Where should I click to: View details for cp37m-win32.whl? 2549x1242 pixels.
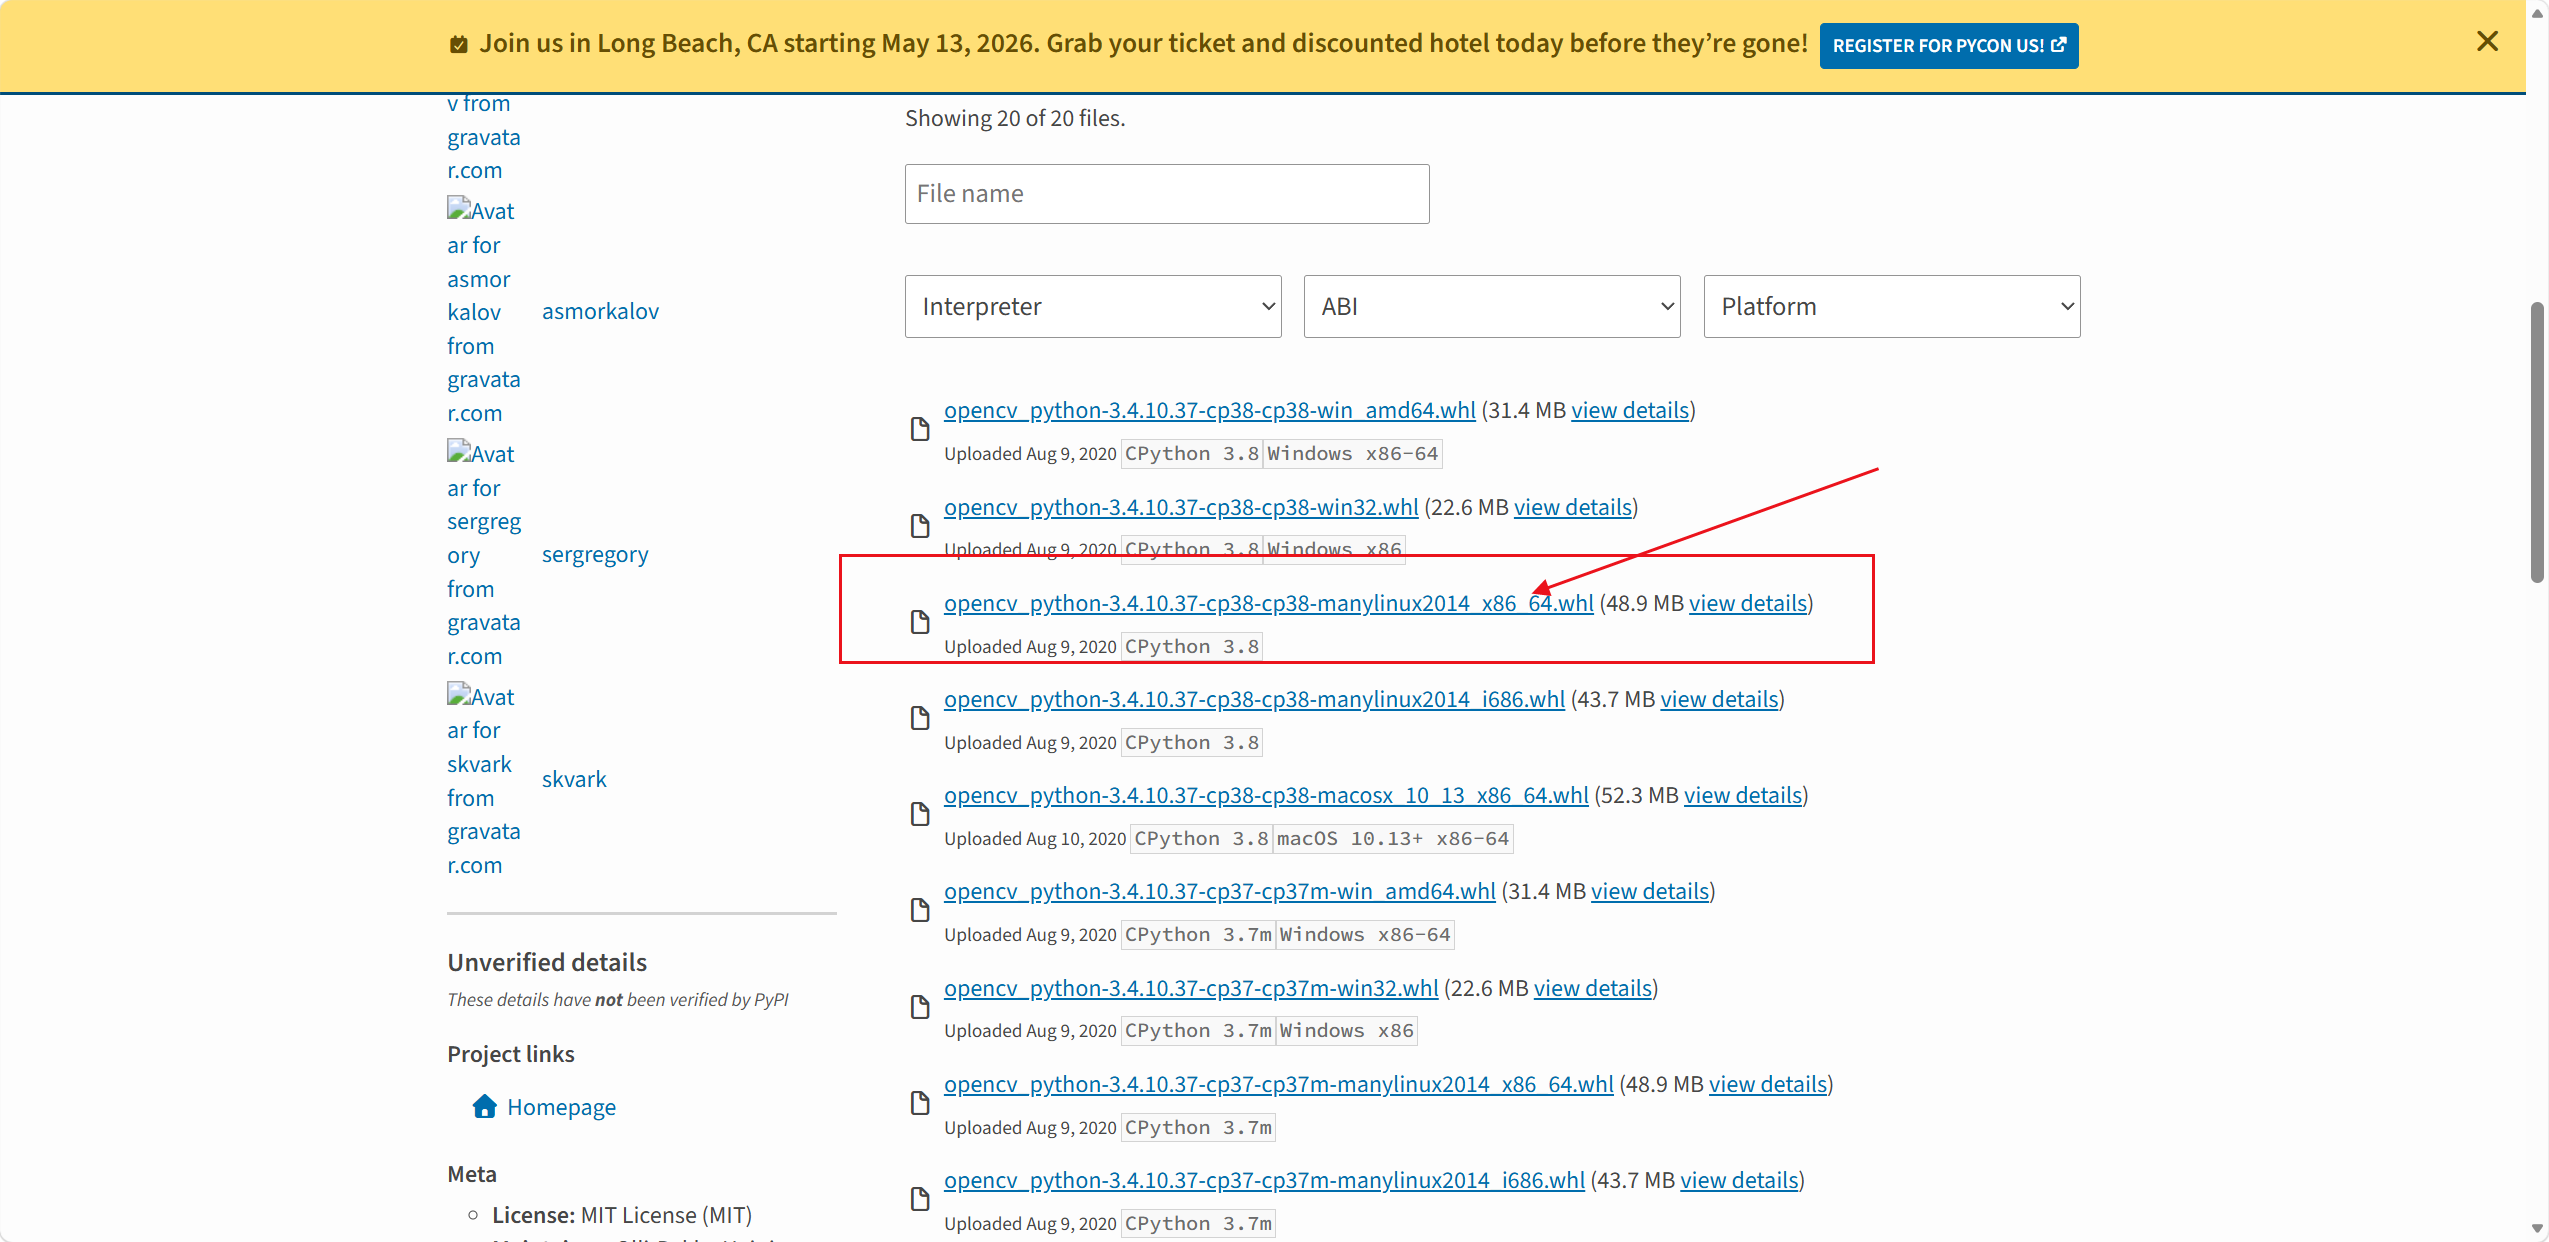1593,988
